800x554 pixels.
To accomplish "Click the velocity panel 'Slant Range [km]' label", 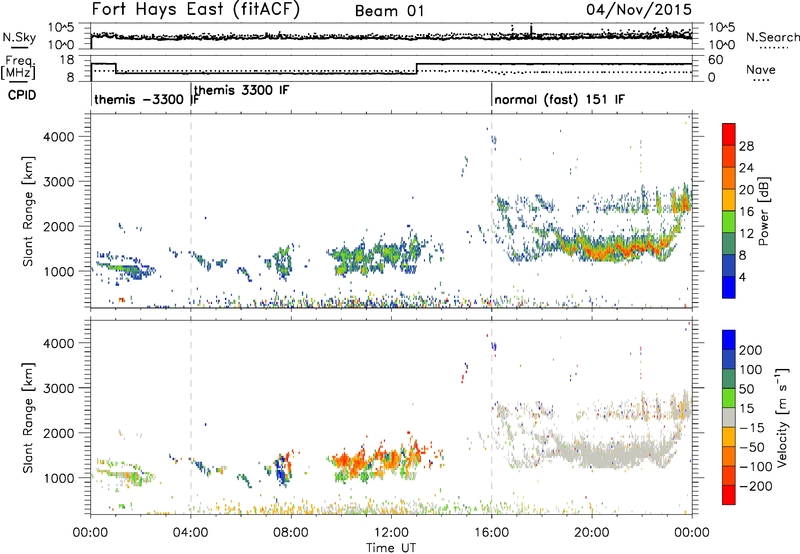I will point(28,417).
